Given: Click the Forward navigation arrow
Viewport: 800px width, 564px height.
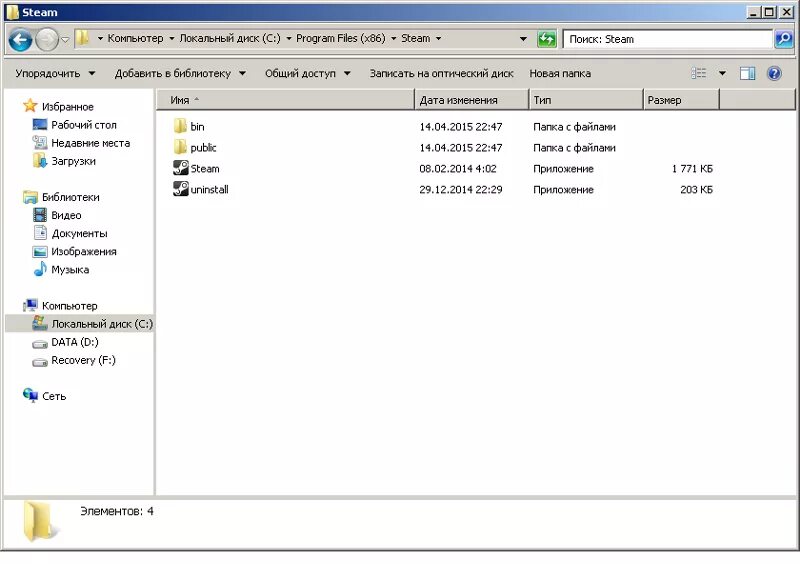Looking at the screenshot, I should [47, 39].
